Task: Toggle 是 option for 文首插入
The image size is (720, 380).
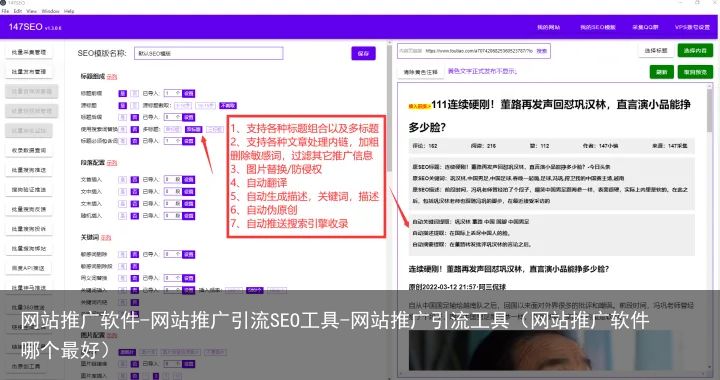Action: pyautogui.click(x=122, y=179)
